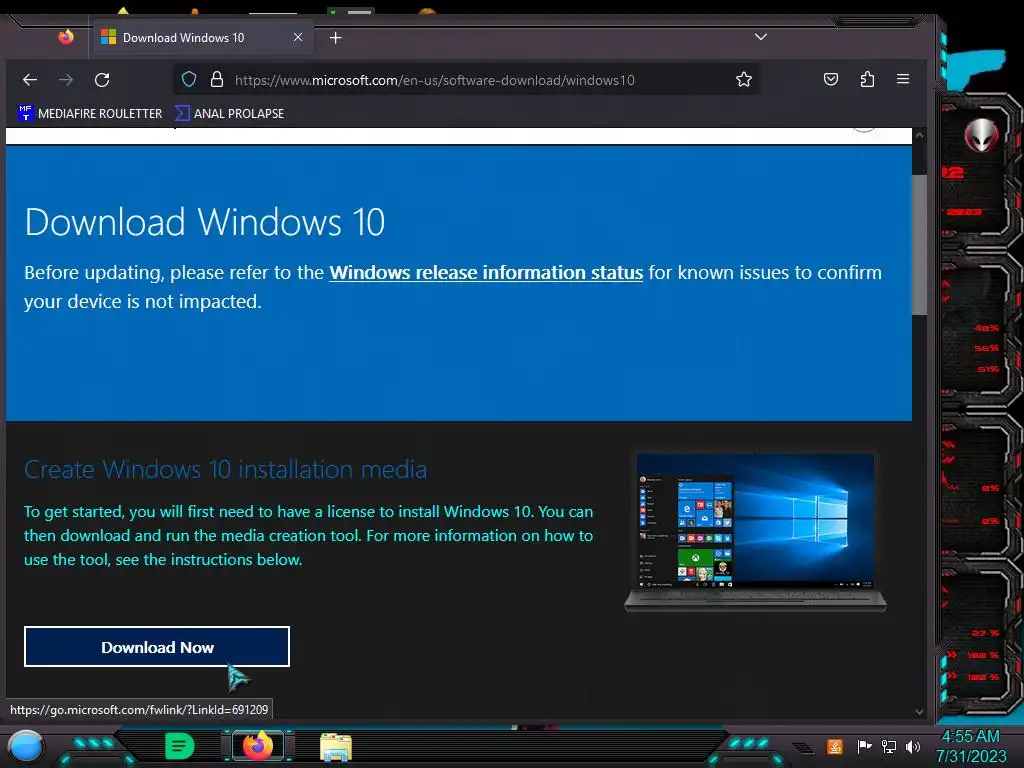Open Windows release information status link
Screen dimensions: 1024x768
pos(486,272)
